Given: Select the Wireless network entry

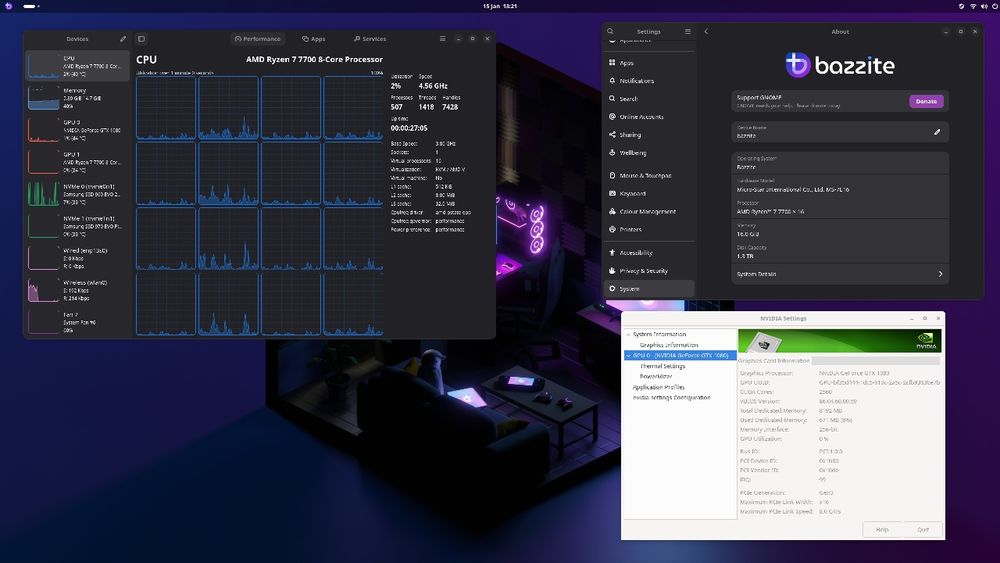Looking at the screenshot, I should (x=77, y=290).
